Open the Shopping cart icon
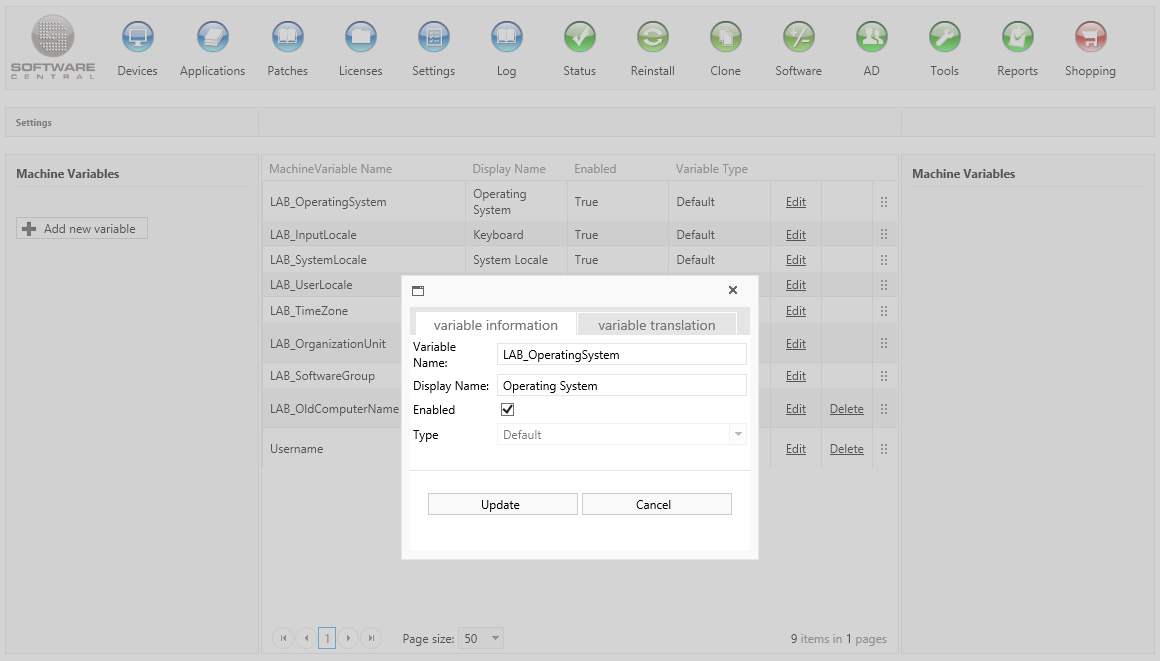Image resolution: width=1160 pixels, height=661 pixels. pos(1090,38)
